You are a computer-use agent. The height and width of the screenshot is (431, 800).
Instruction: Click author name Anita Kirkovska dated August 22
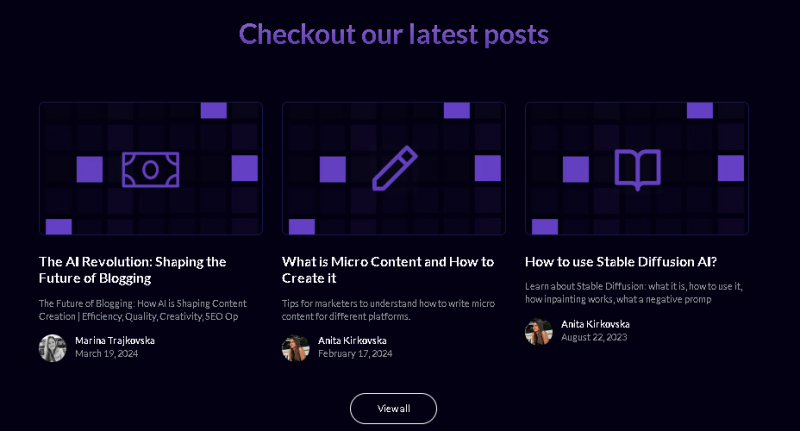click(x=595, y=324)
